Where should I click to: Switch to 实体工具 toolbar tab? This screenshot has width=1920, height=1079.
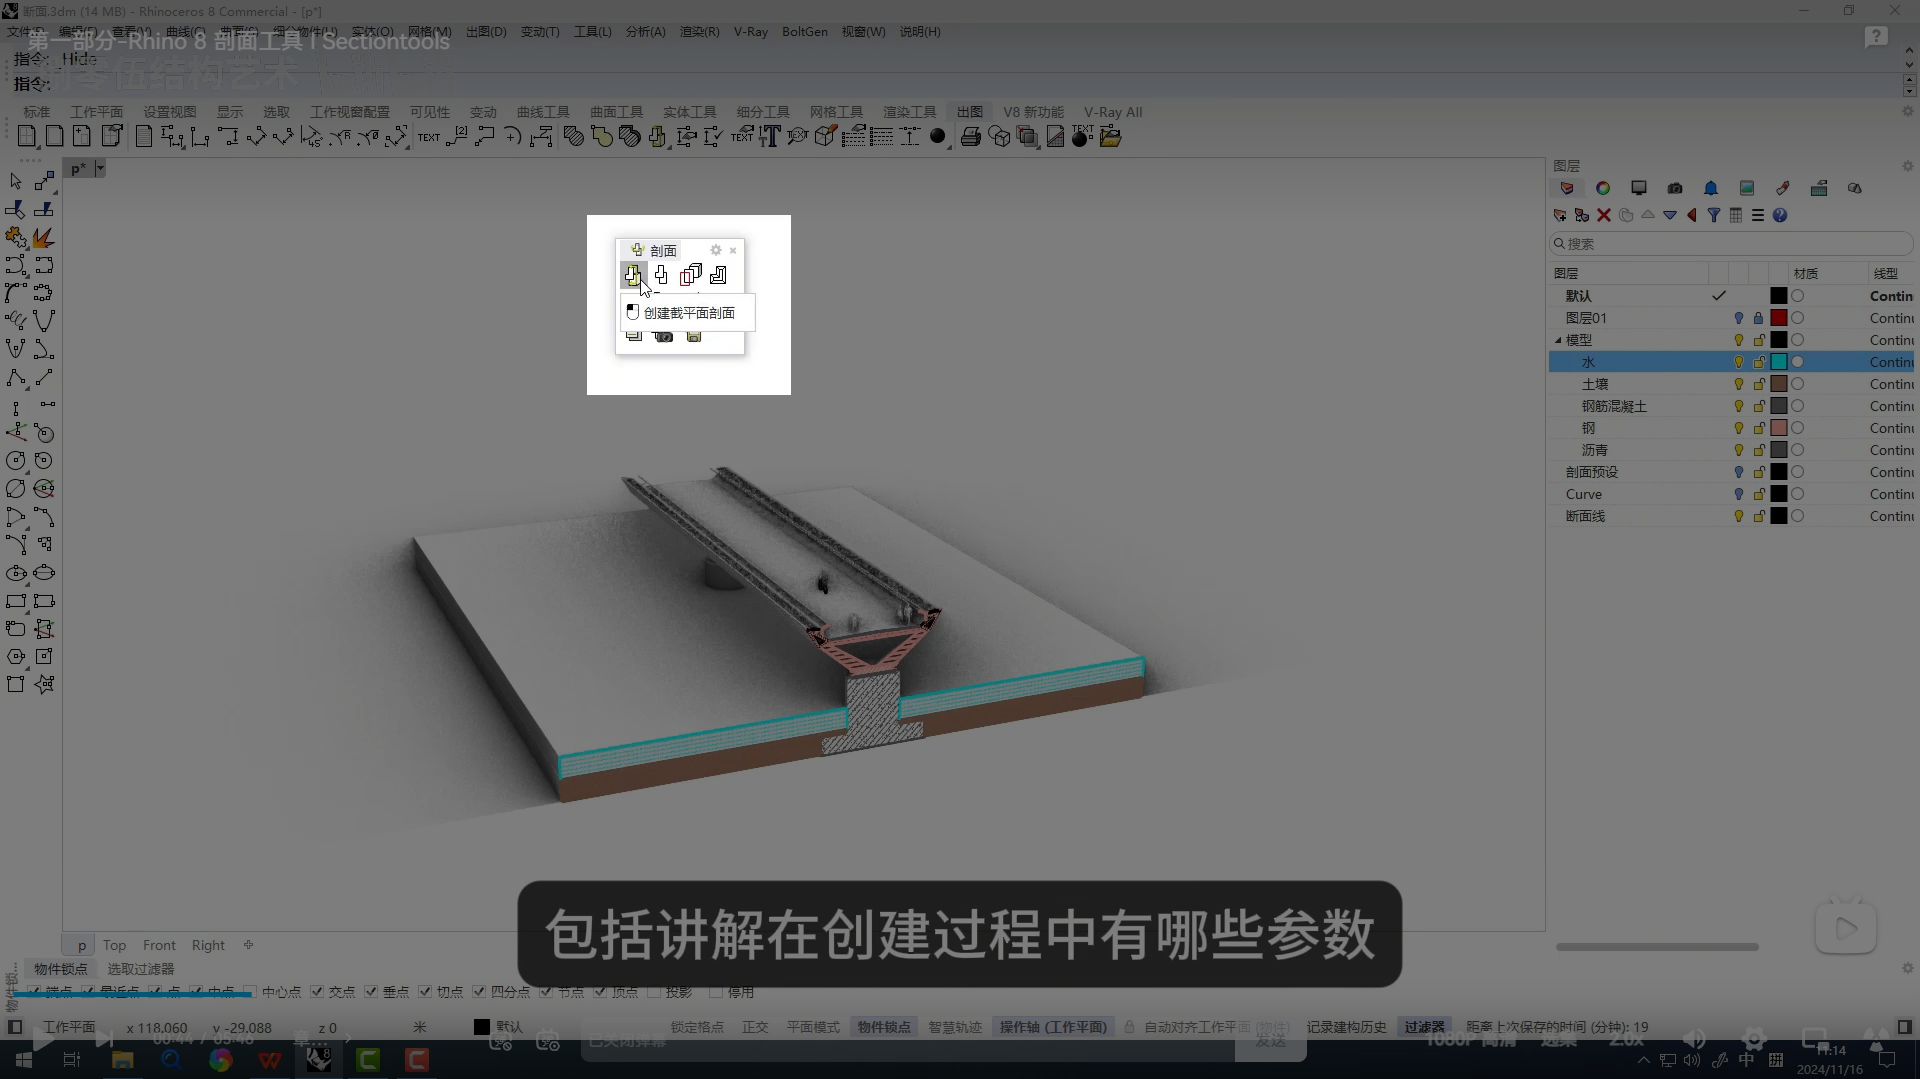pos(689,112)
